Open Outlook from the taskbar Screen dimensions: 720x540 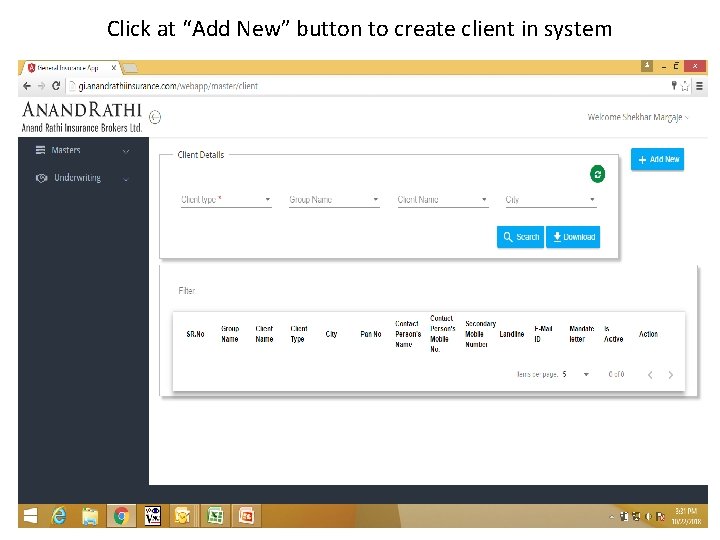183,516
